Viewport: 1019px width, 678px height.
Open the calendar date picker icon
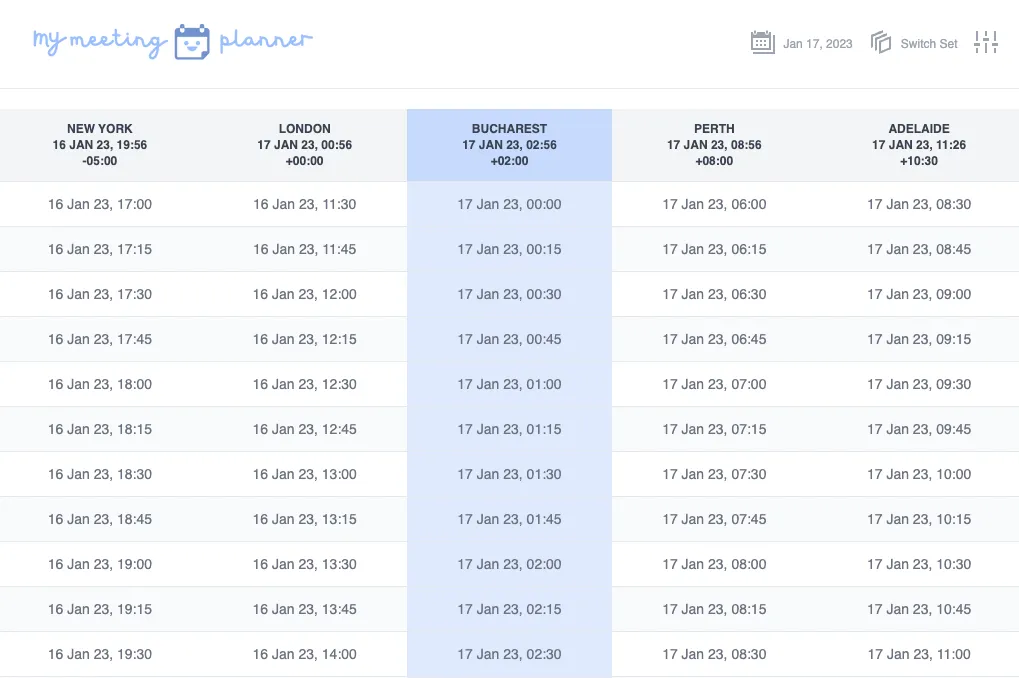tap(762, 43)
